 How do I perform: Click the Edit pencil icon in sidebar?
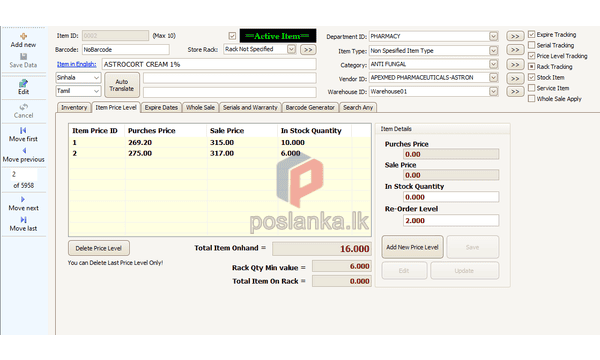[23, 83]
